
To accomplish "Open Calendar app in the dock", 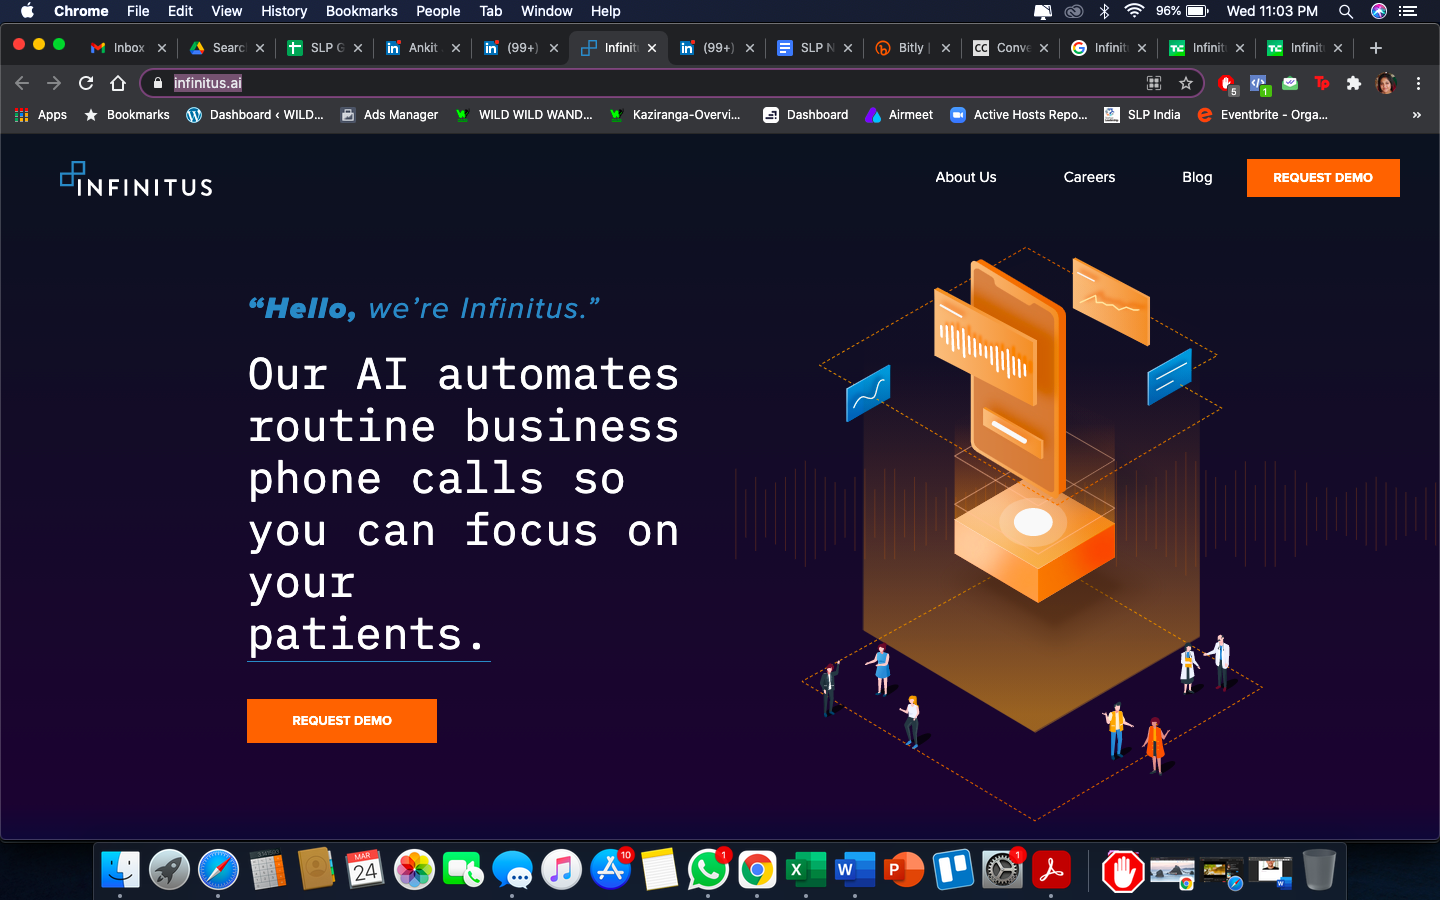I will coord(365,869).
